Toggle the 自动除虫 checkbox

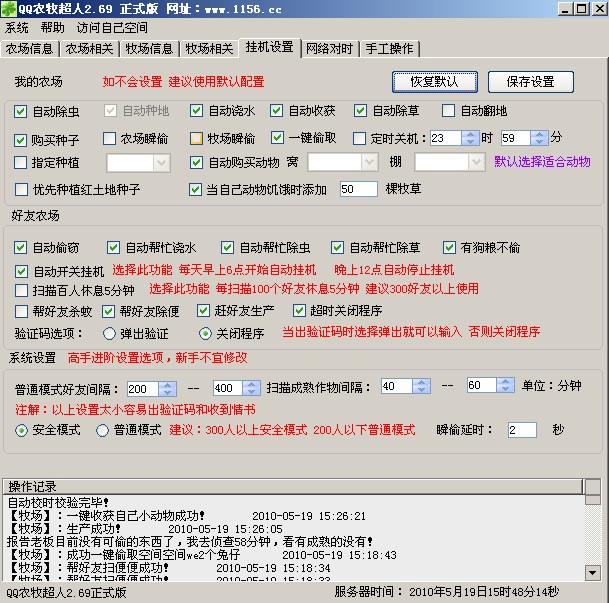pos(20,111)
